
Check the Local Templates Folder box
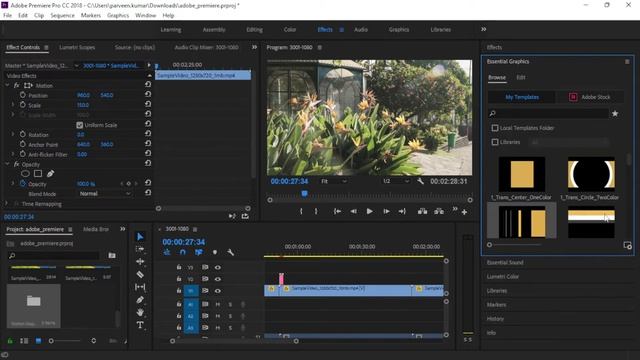pos(495,128)
